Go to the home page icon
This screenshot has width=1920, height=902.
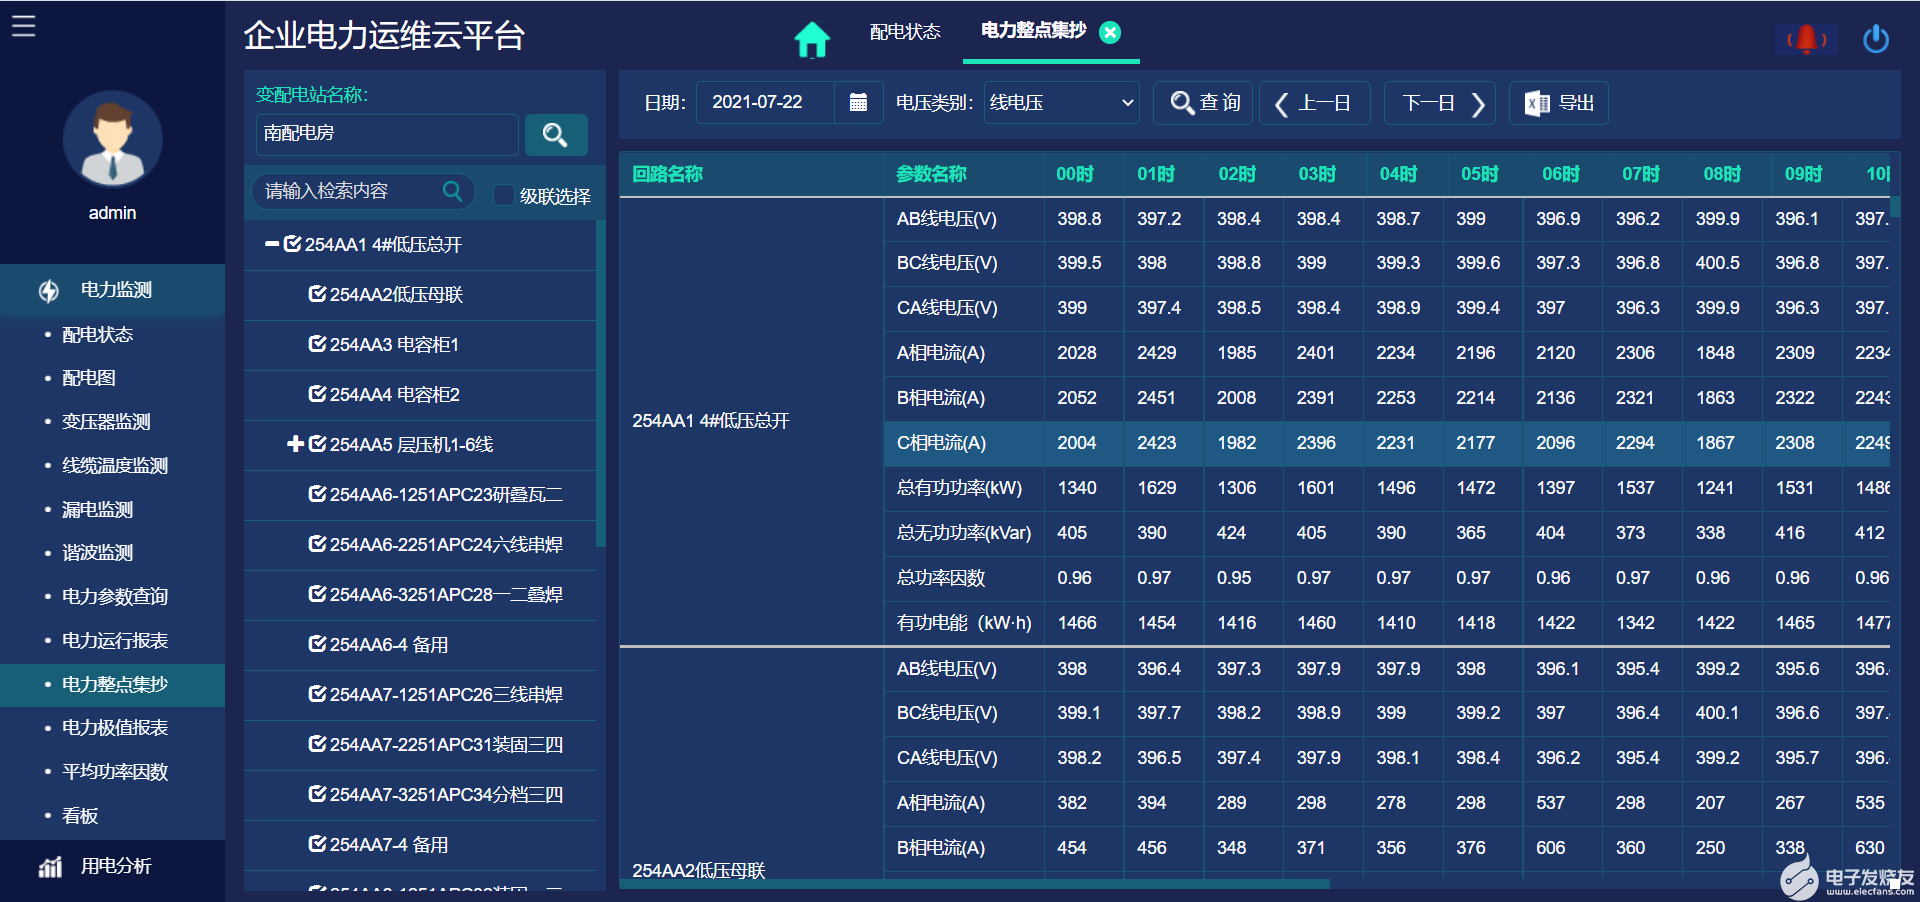click(x=812, y=39)
